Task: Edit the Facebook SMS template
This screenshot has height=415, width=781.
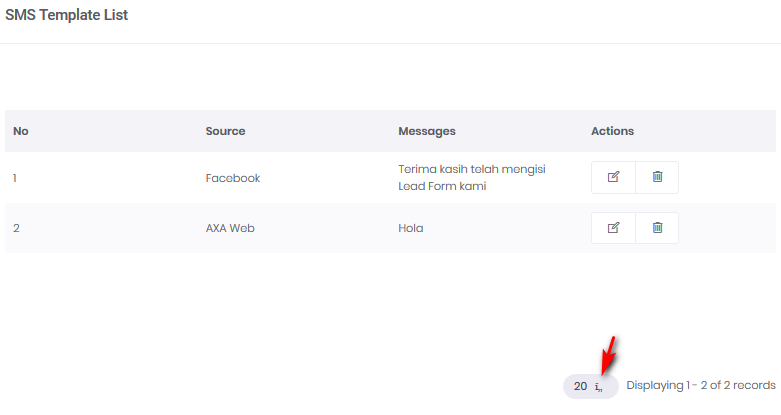Action: click(613, 177)
